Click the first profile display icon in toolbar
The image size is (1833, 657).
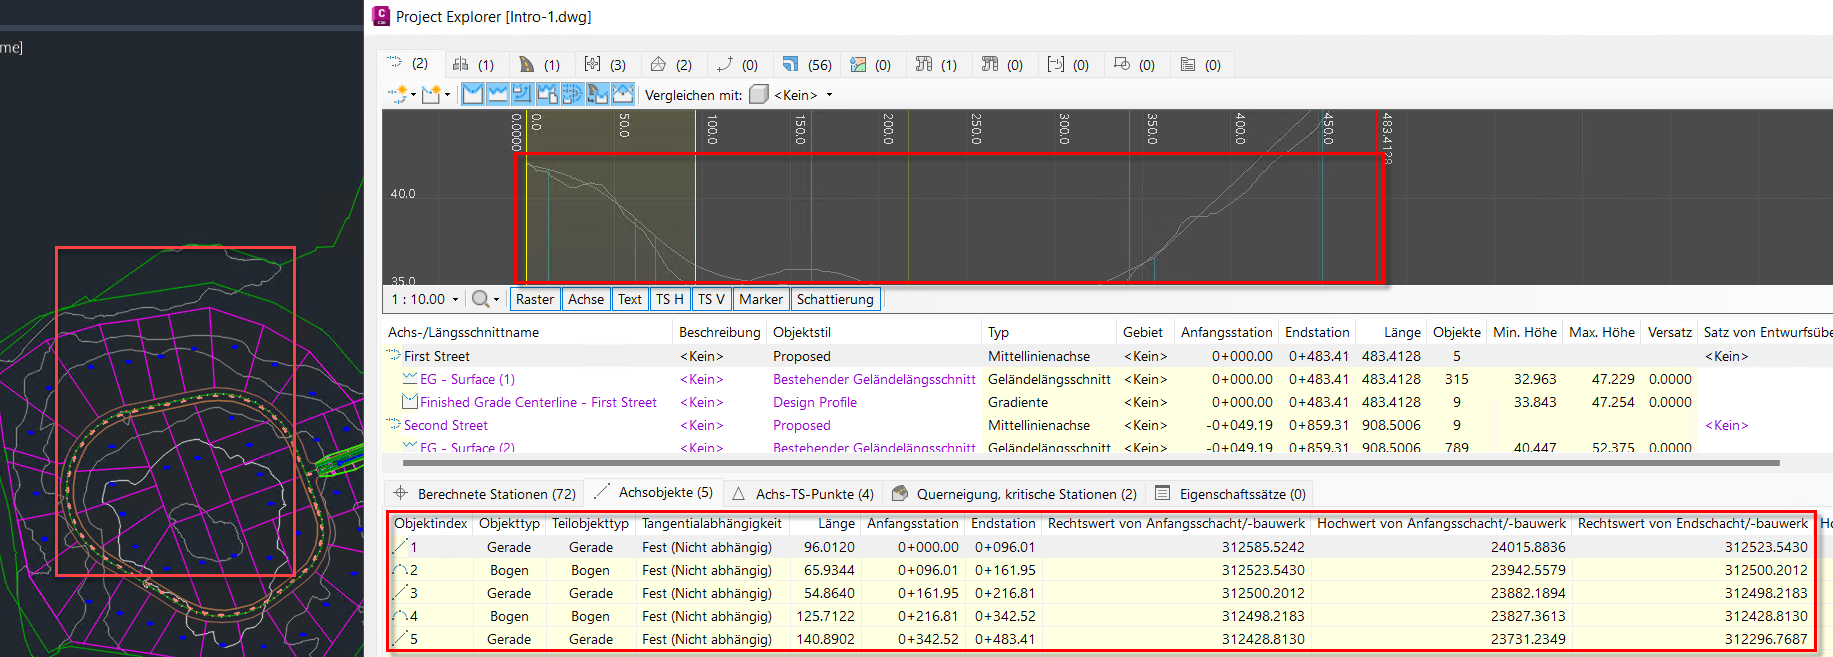click(473, 94)
